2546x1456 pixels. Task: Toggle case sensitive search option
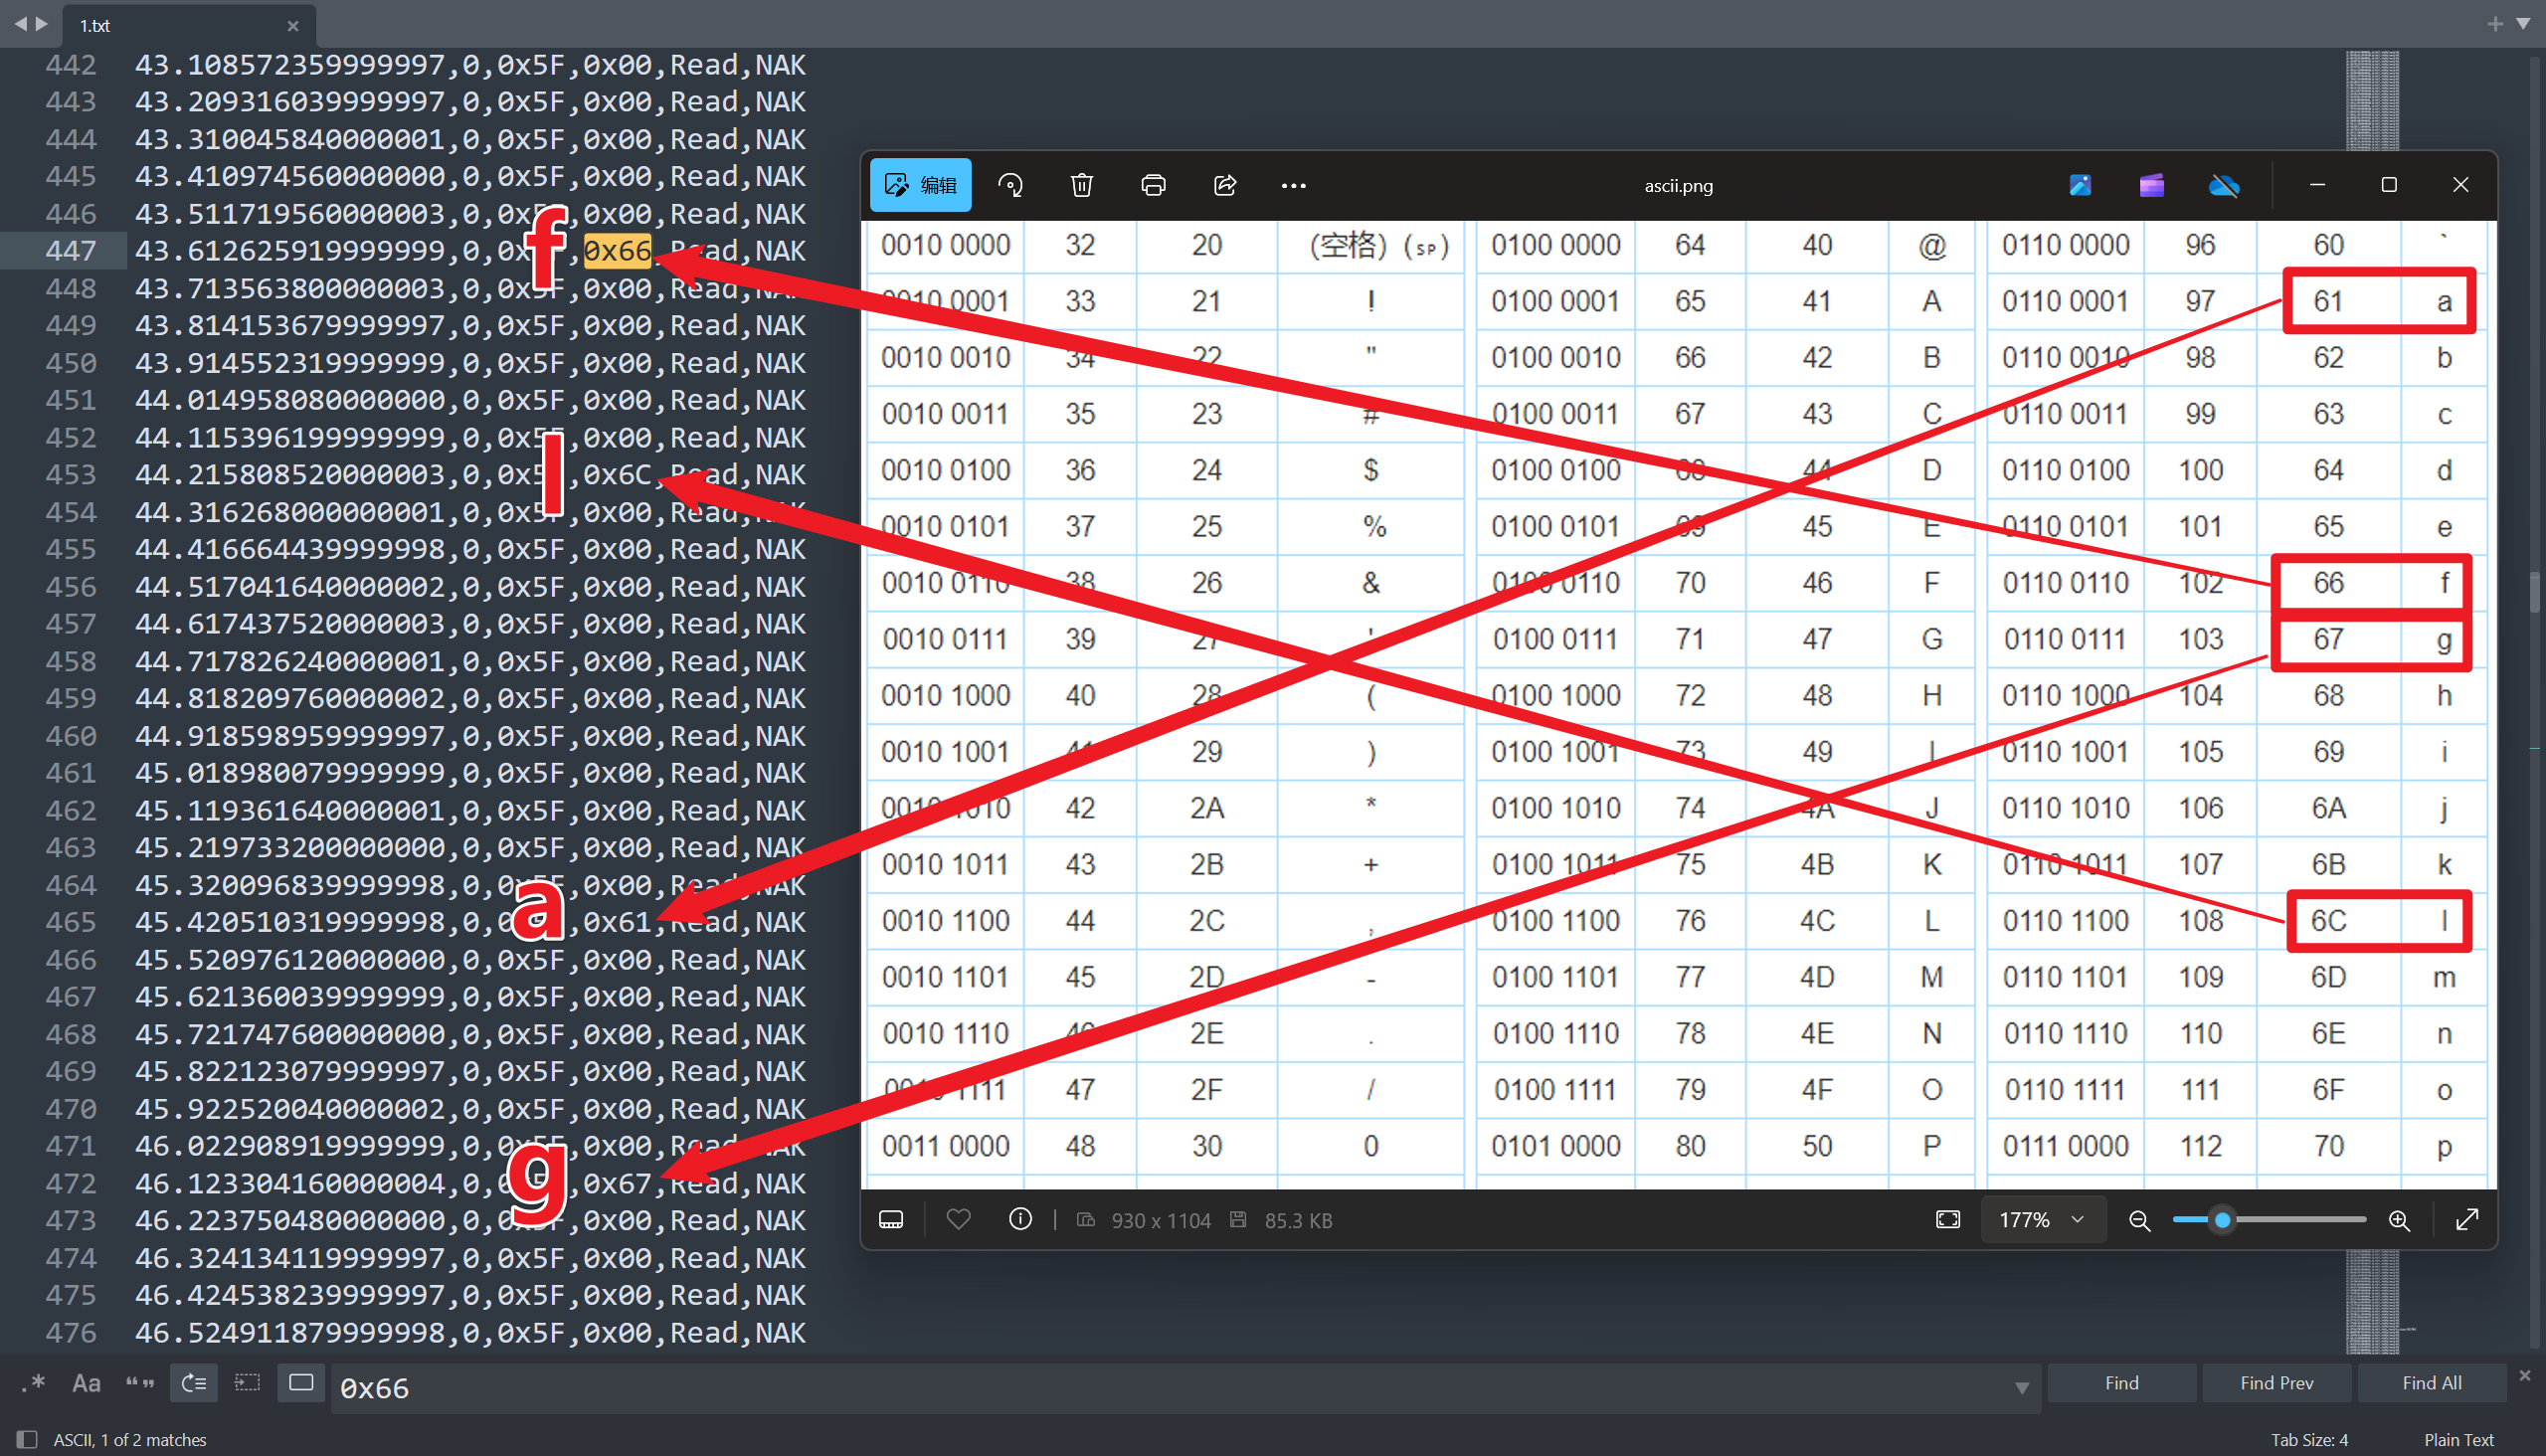pyautogui.click(x=86, y=1384)
